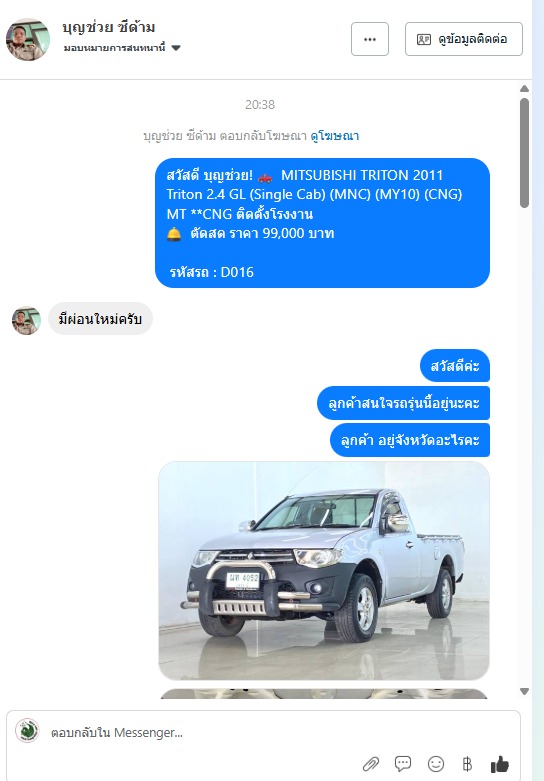Click the chat vertical scrollbar thumb
This screenshot has height=781, width=544.
tap(524, 152)
